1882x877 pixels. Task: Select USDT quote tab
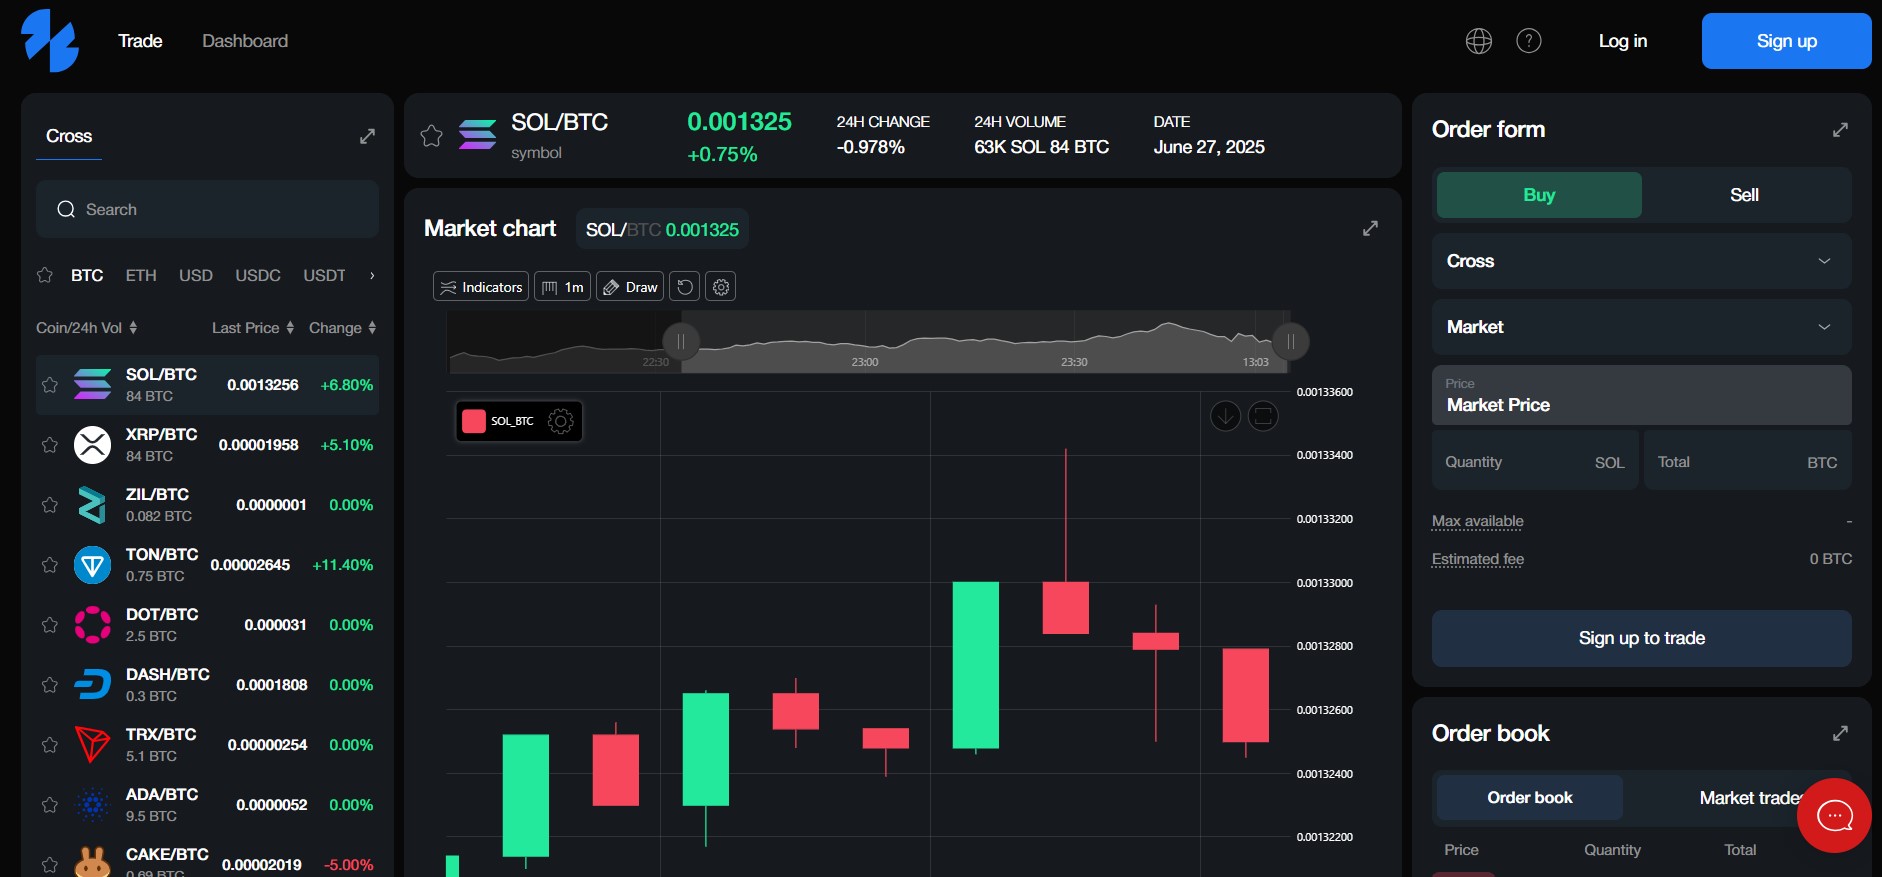[x=325, y=275]
